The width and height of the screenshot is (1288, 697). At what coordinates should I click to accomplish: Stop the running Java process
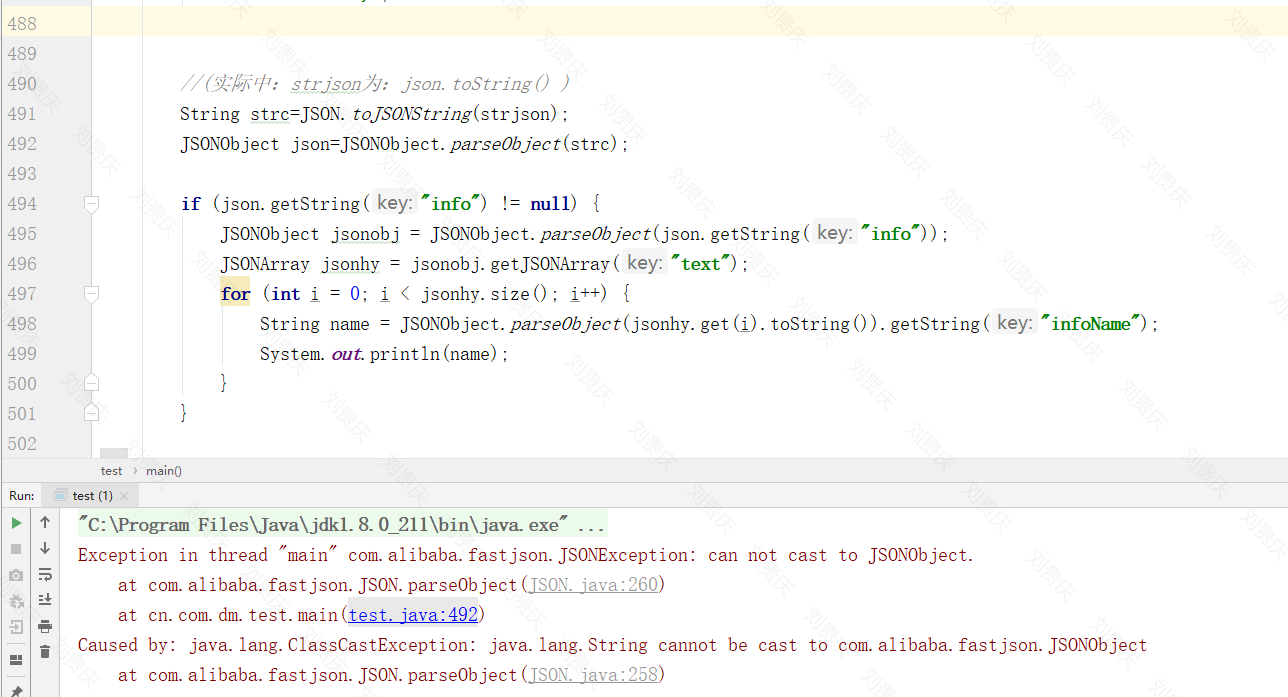click(x=15, y=547)
